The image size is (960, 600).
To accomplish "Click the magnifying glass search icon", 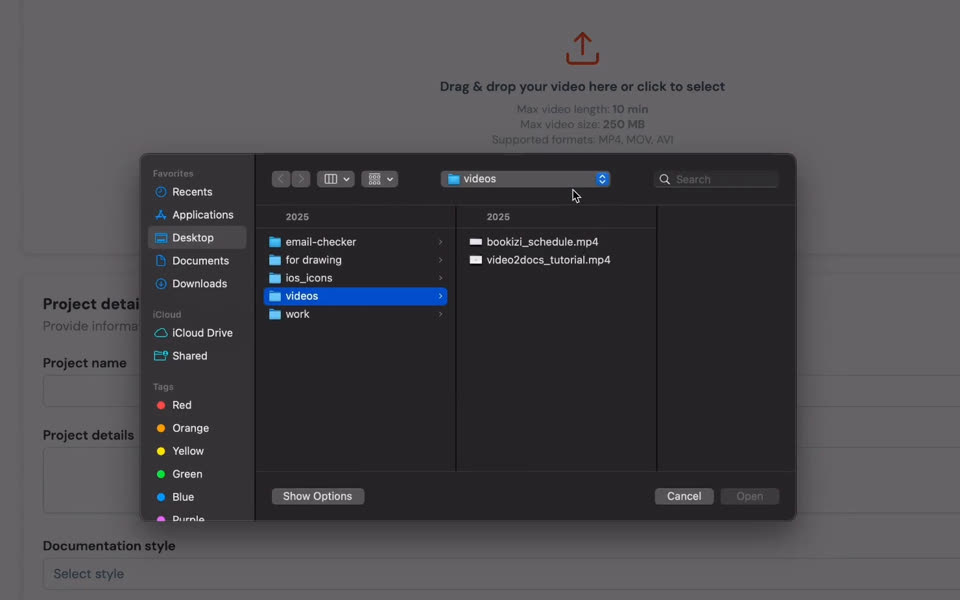I will [x=664, y=179].
